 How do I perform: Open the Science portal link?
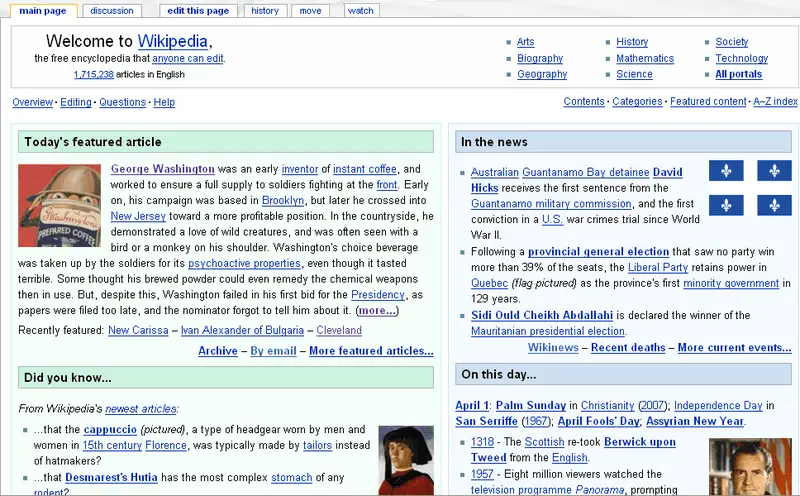(x=634, y=74)
